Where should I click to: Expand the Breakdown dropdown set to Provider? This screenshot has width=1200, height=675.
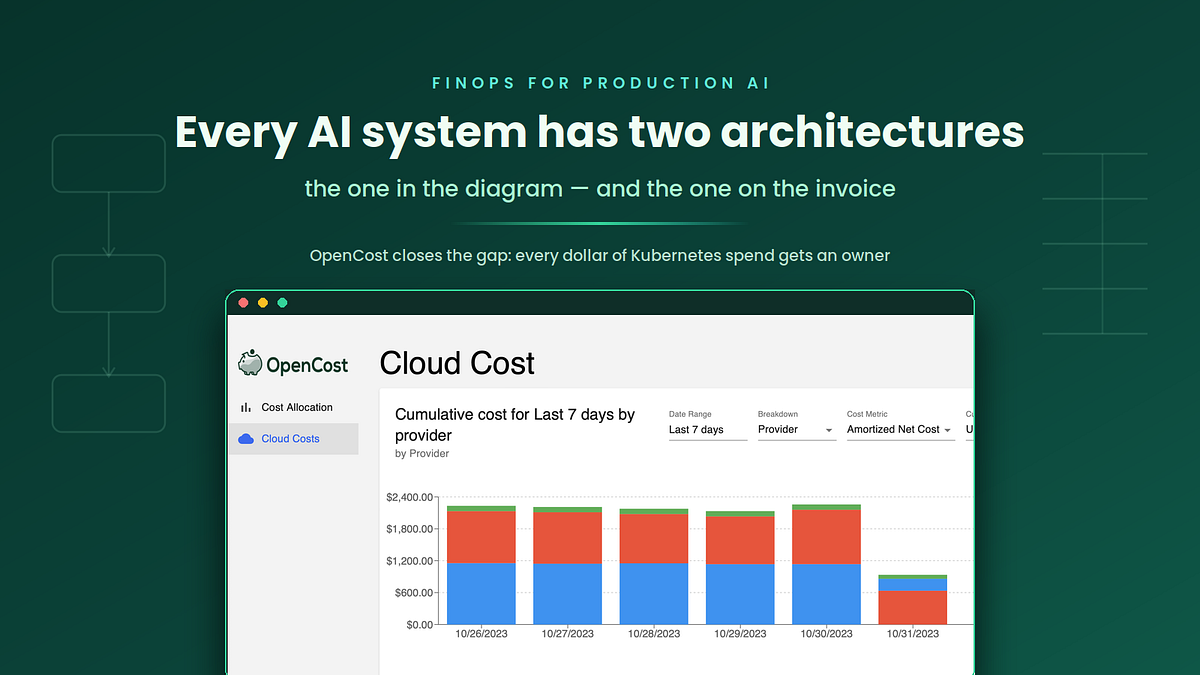[797, 429]
